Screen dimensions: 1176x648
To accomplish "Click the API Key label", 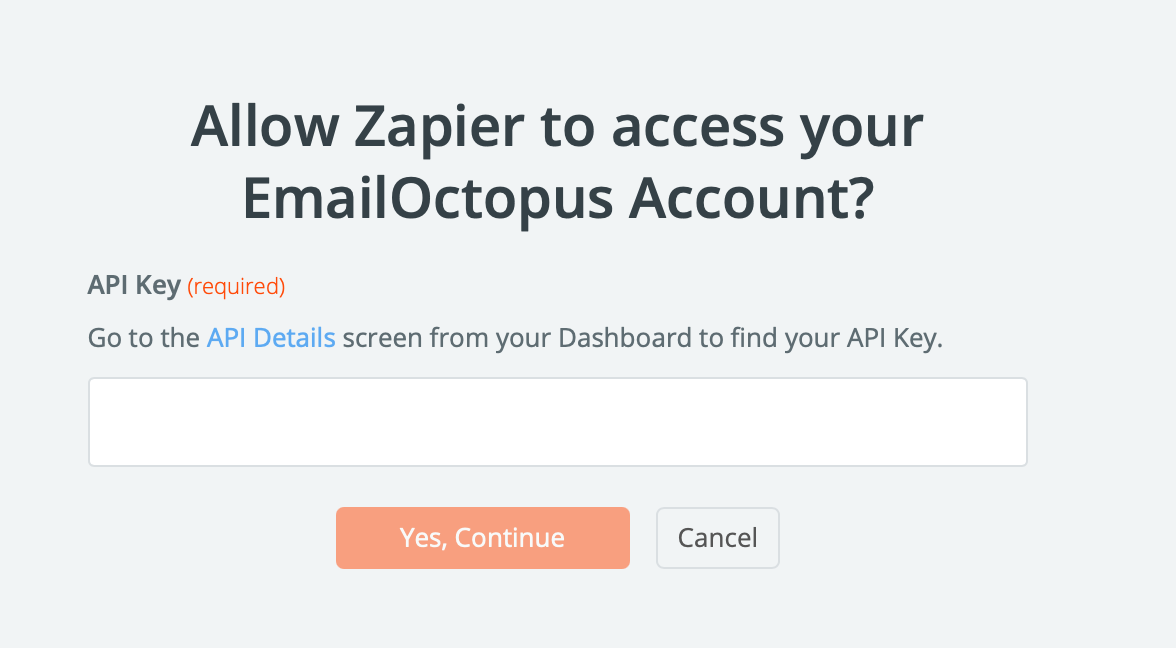I will [134, 285].
